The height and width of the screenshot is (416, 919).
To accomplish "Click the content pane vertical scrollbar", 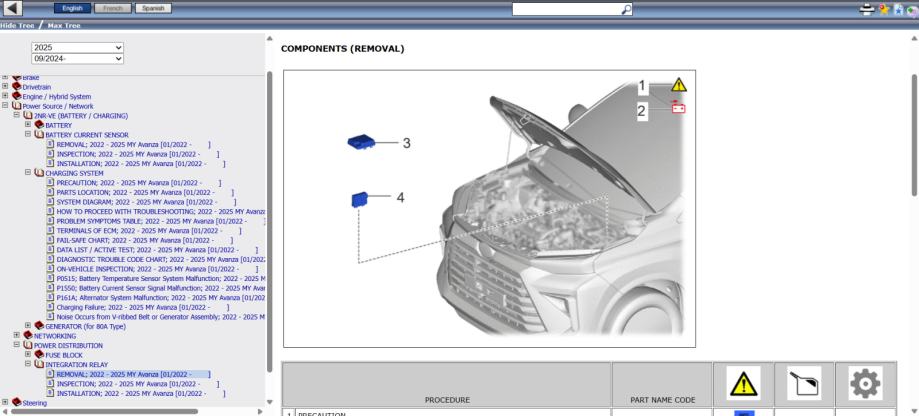I will pyautogui.click(x=915, y=135).
